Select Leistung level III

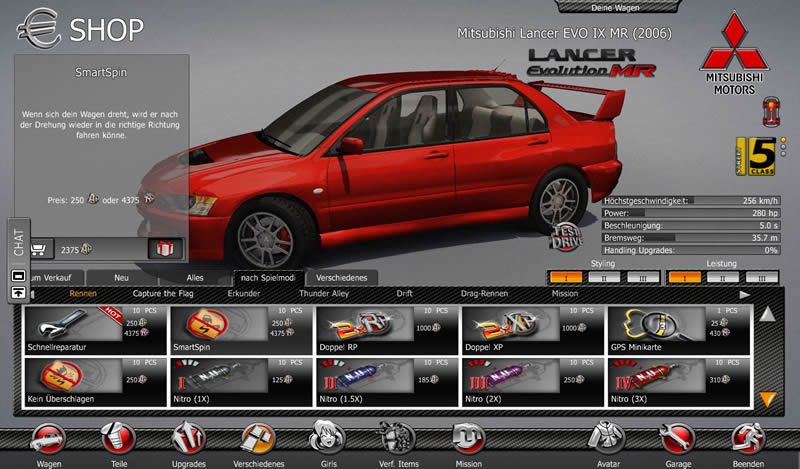click(x=760, y=277)
